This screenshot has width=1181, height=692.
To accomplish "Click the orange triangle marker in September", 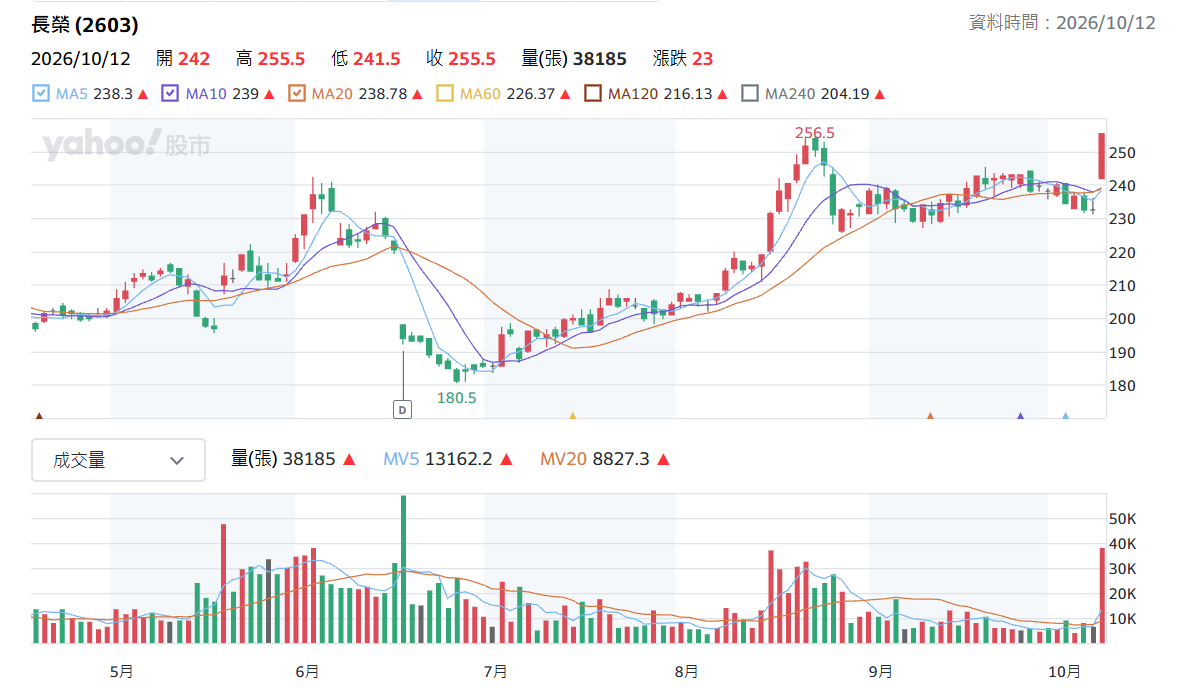I will coord(930,415).
